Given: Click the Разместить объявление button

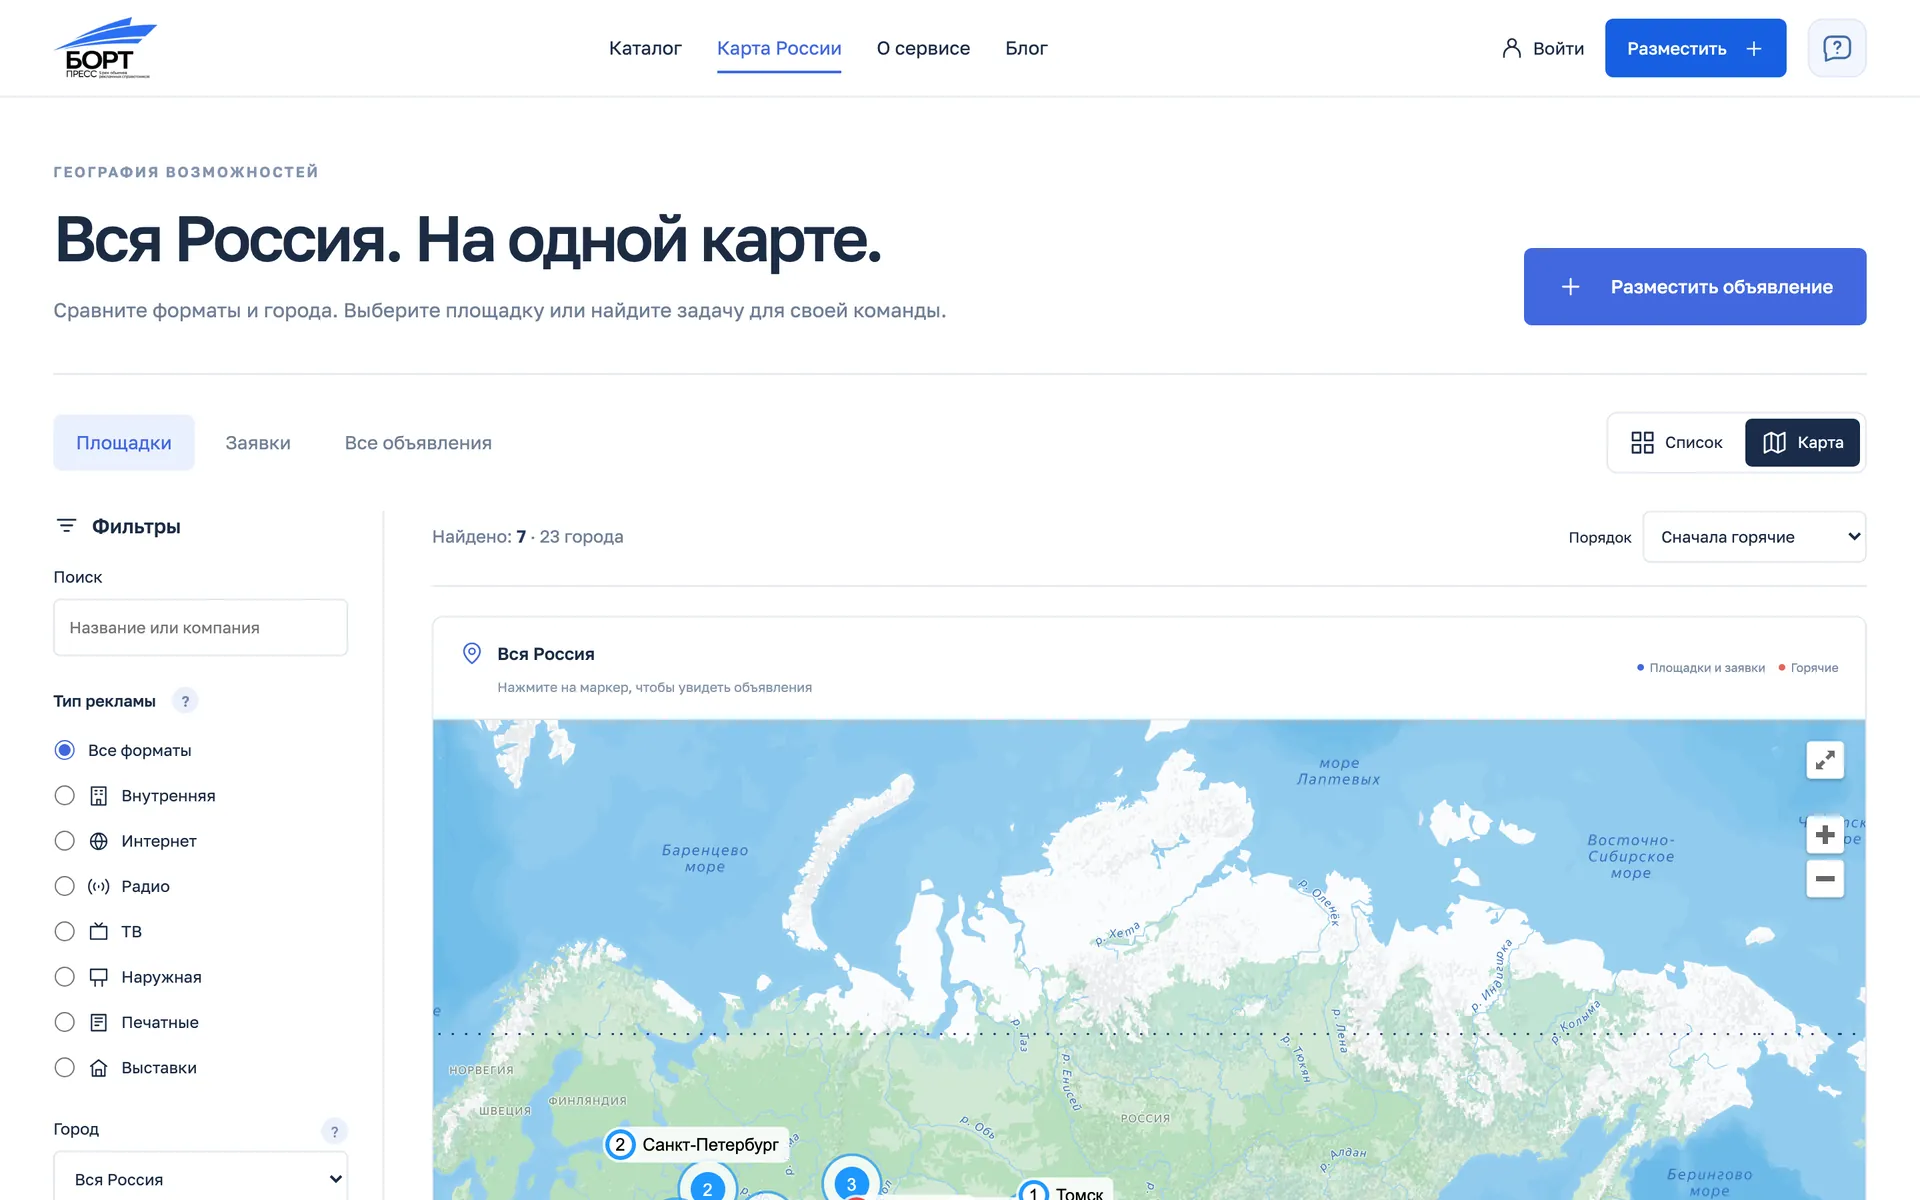Looking at the screenshot, I should click(1695, 287).
